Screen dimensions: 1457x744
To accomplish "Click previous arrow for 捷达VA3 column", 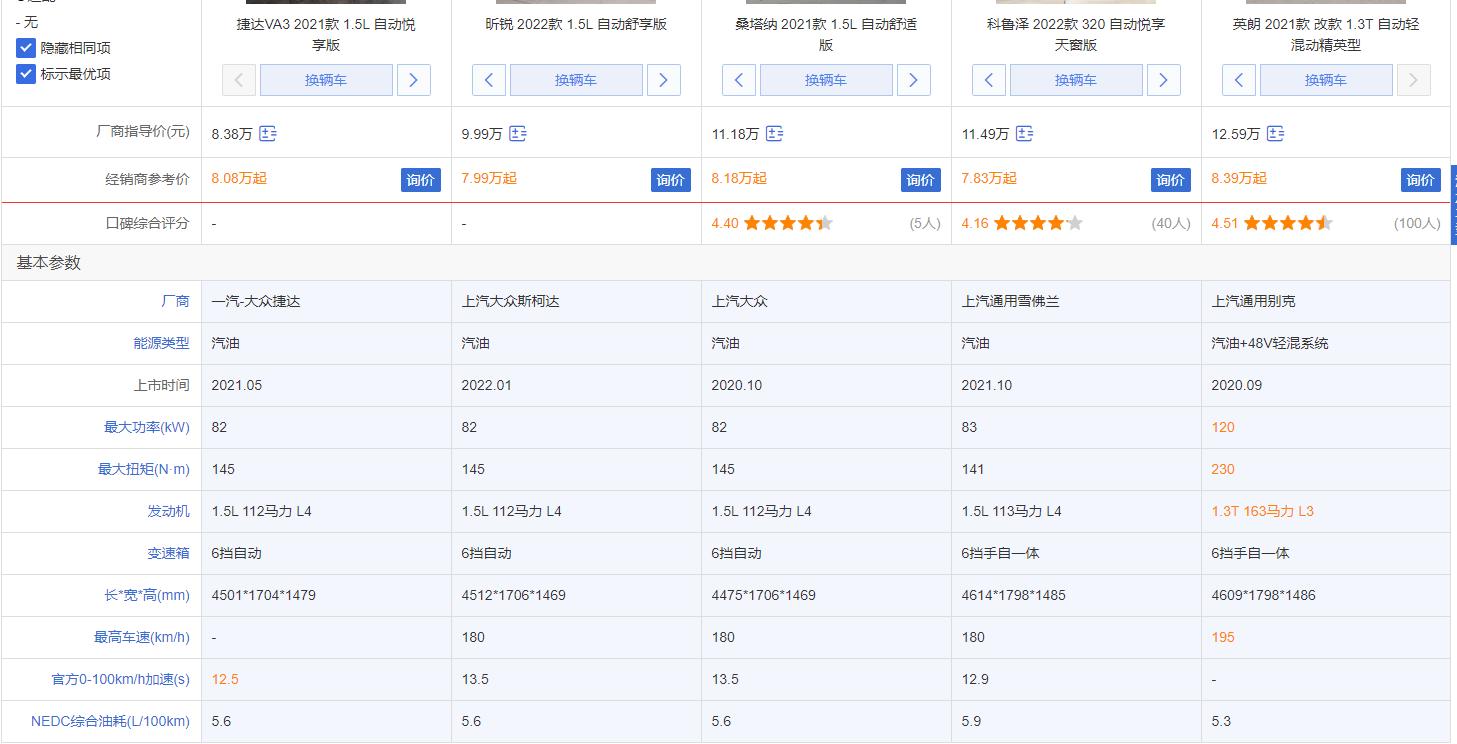I will (238, 80).
